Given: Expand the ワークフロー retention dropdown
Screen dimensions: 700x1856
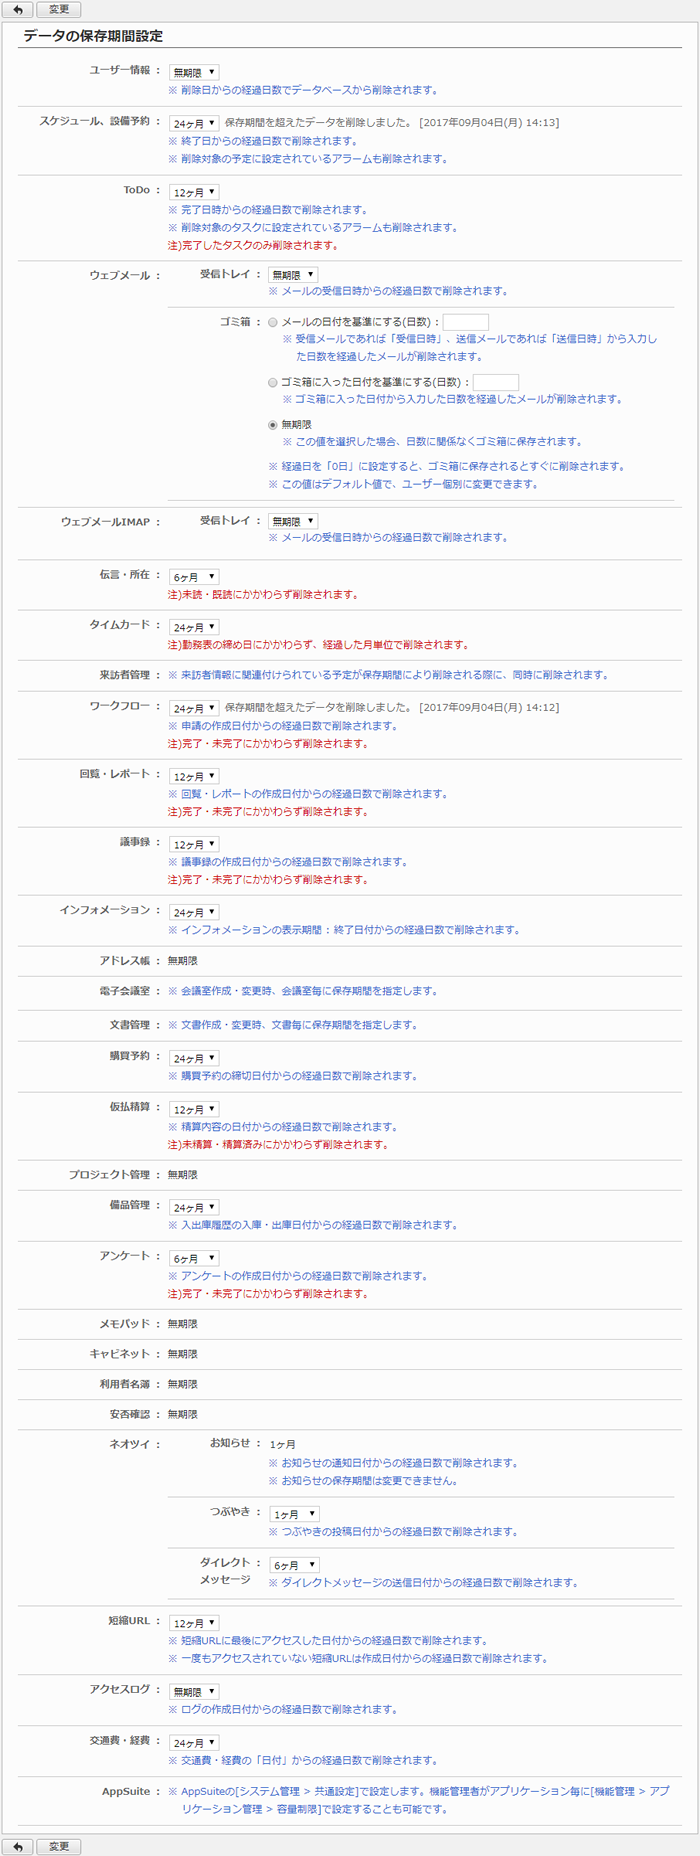Looking at the screenshot, I should (x=193, y=708).
